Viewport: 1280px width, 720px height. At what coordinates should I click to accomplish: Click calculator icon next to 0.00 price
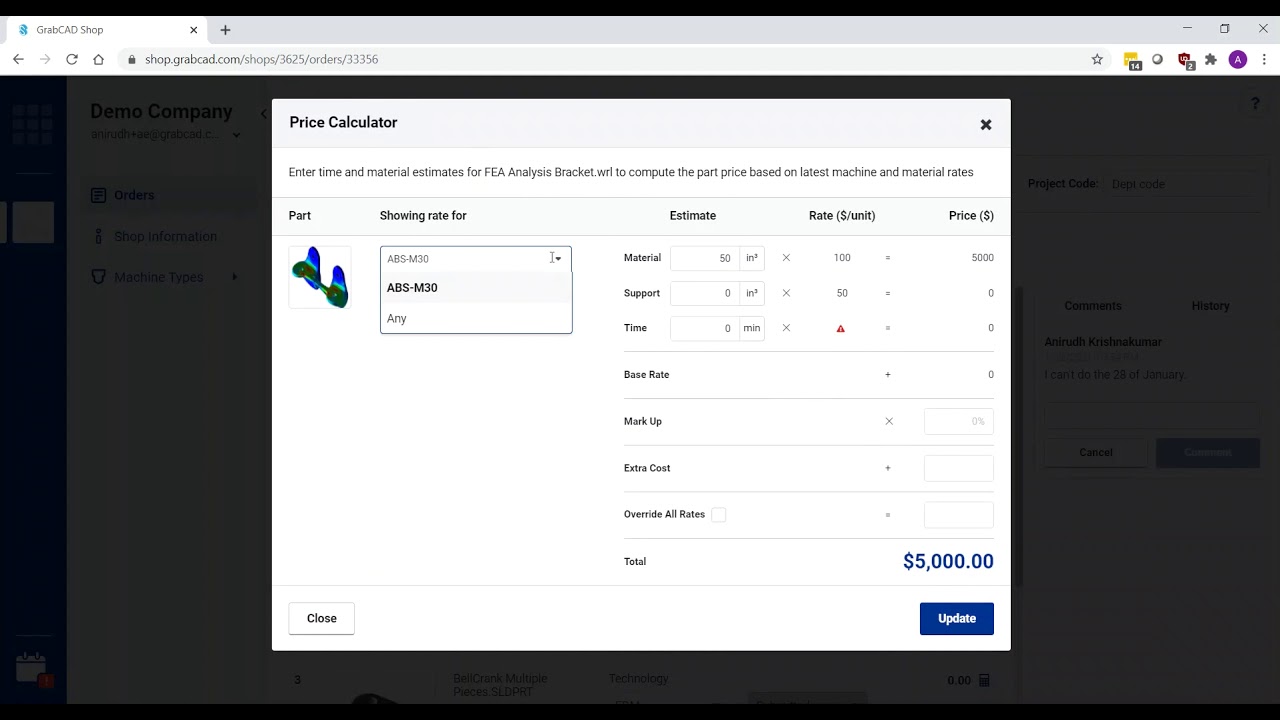coord(984,680)
